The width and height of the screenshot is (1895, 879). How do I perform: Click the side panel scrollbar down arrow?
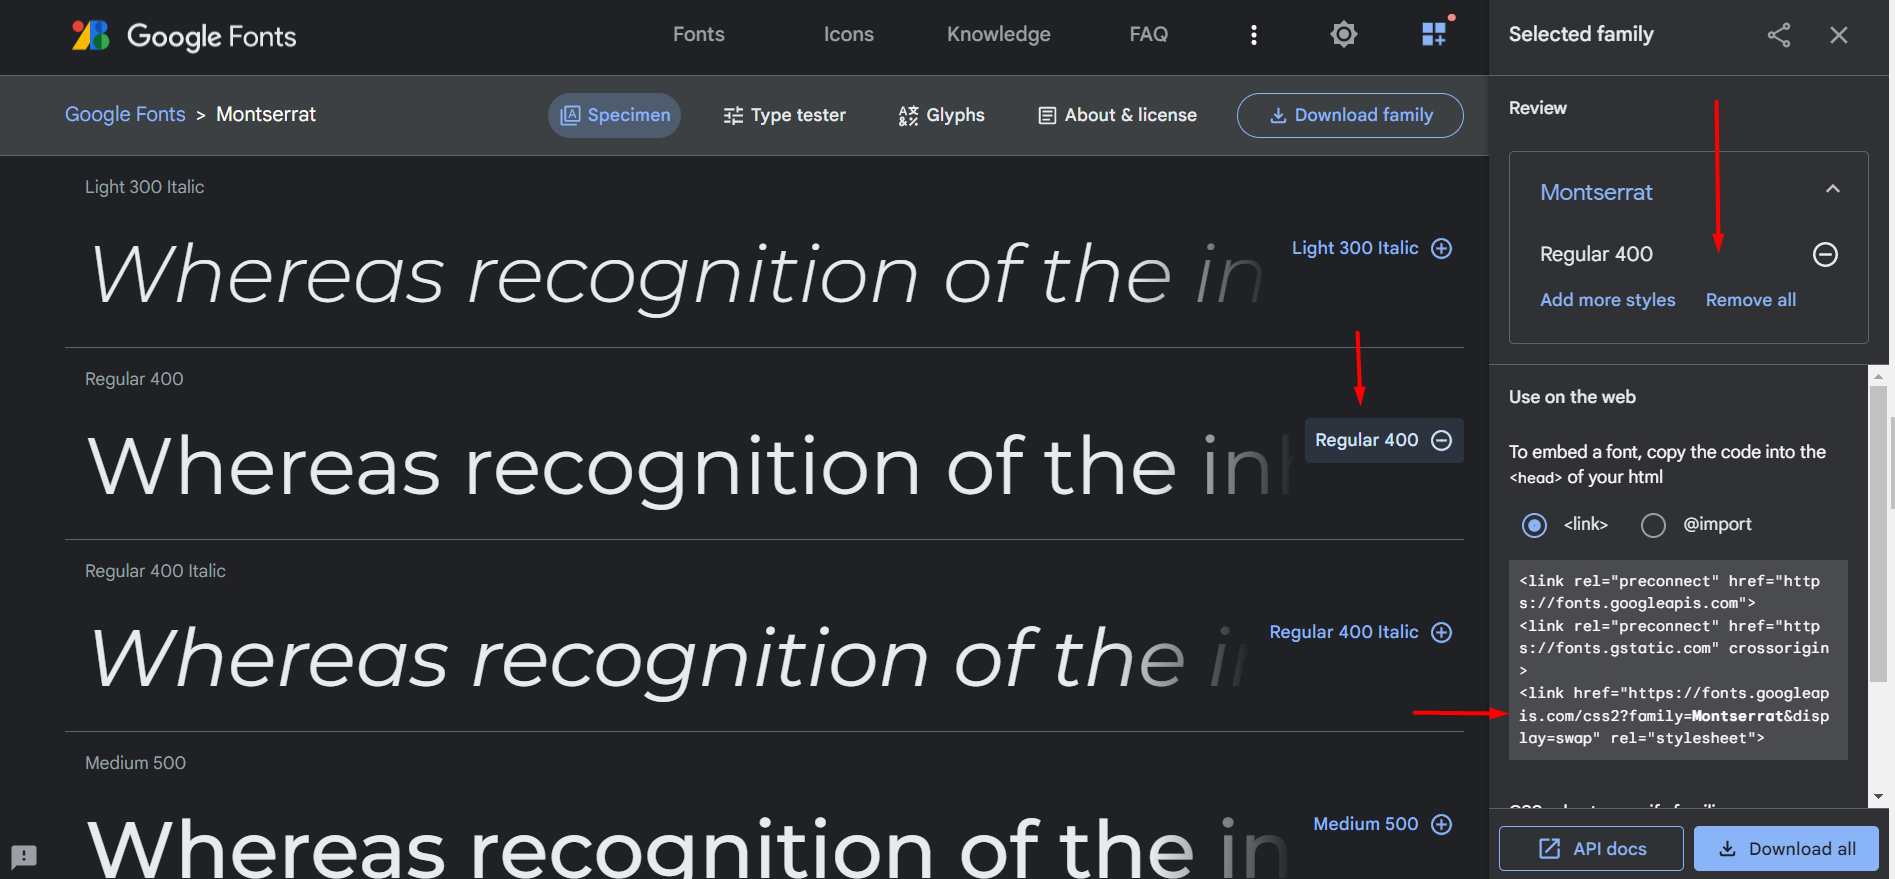click(x=1878, y=797)
